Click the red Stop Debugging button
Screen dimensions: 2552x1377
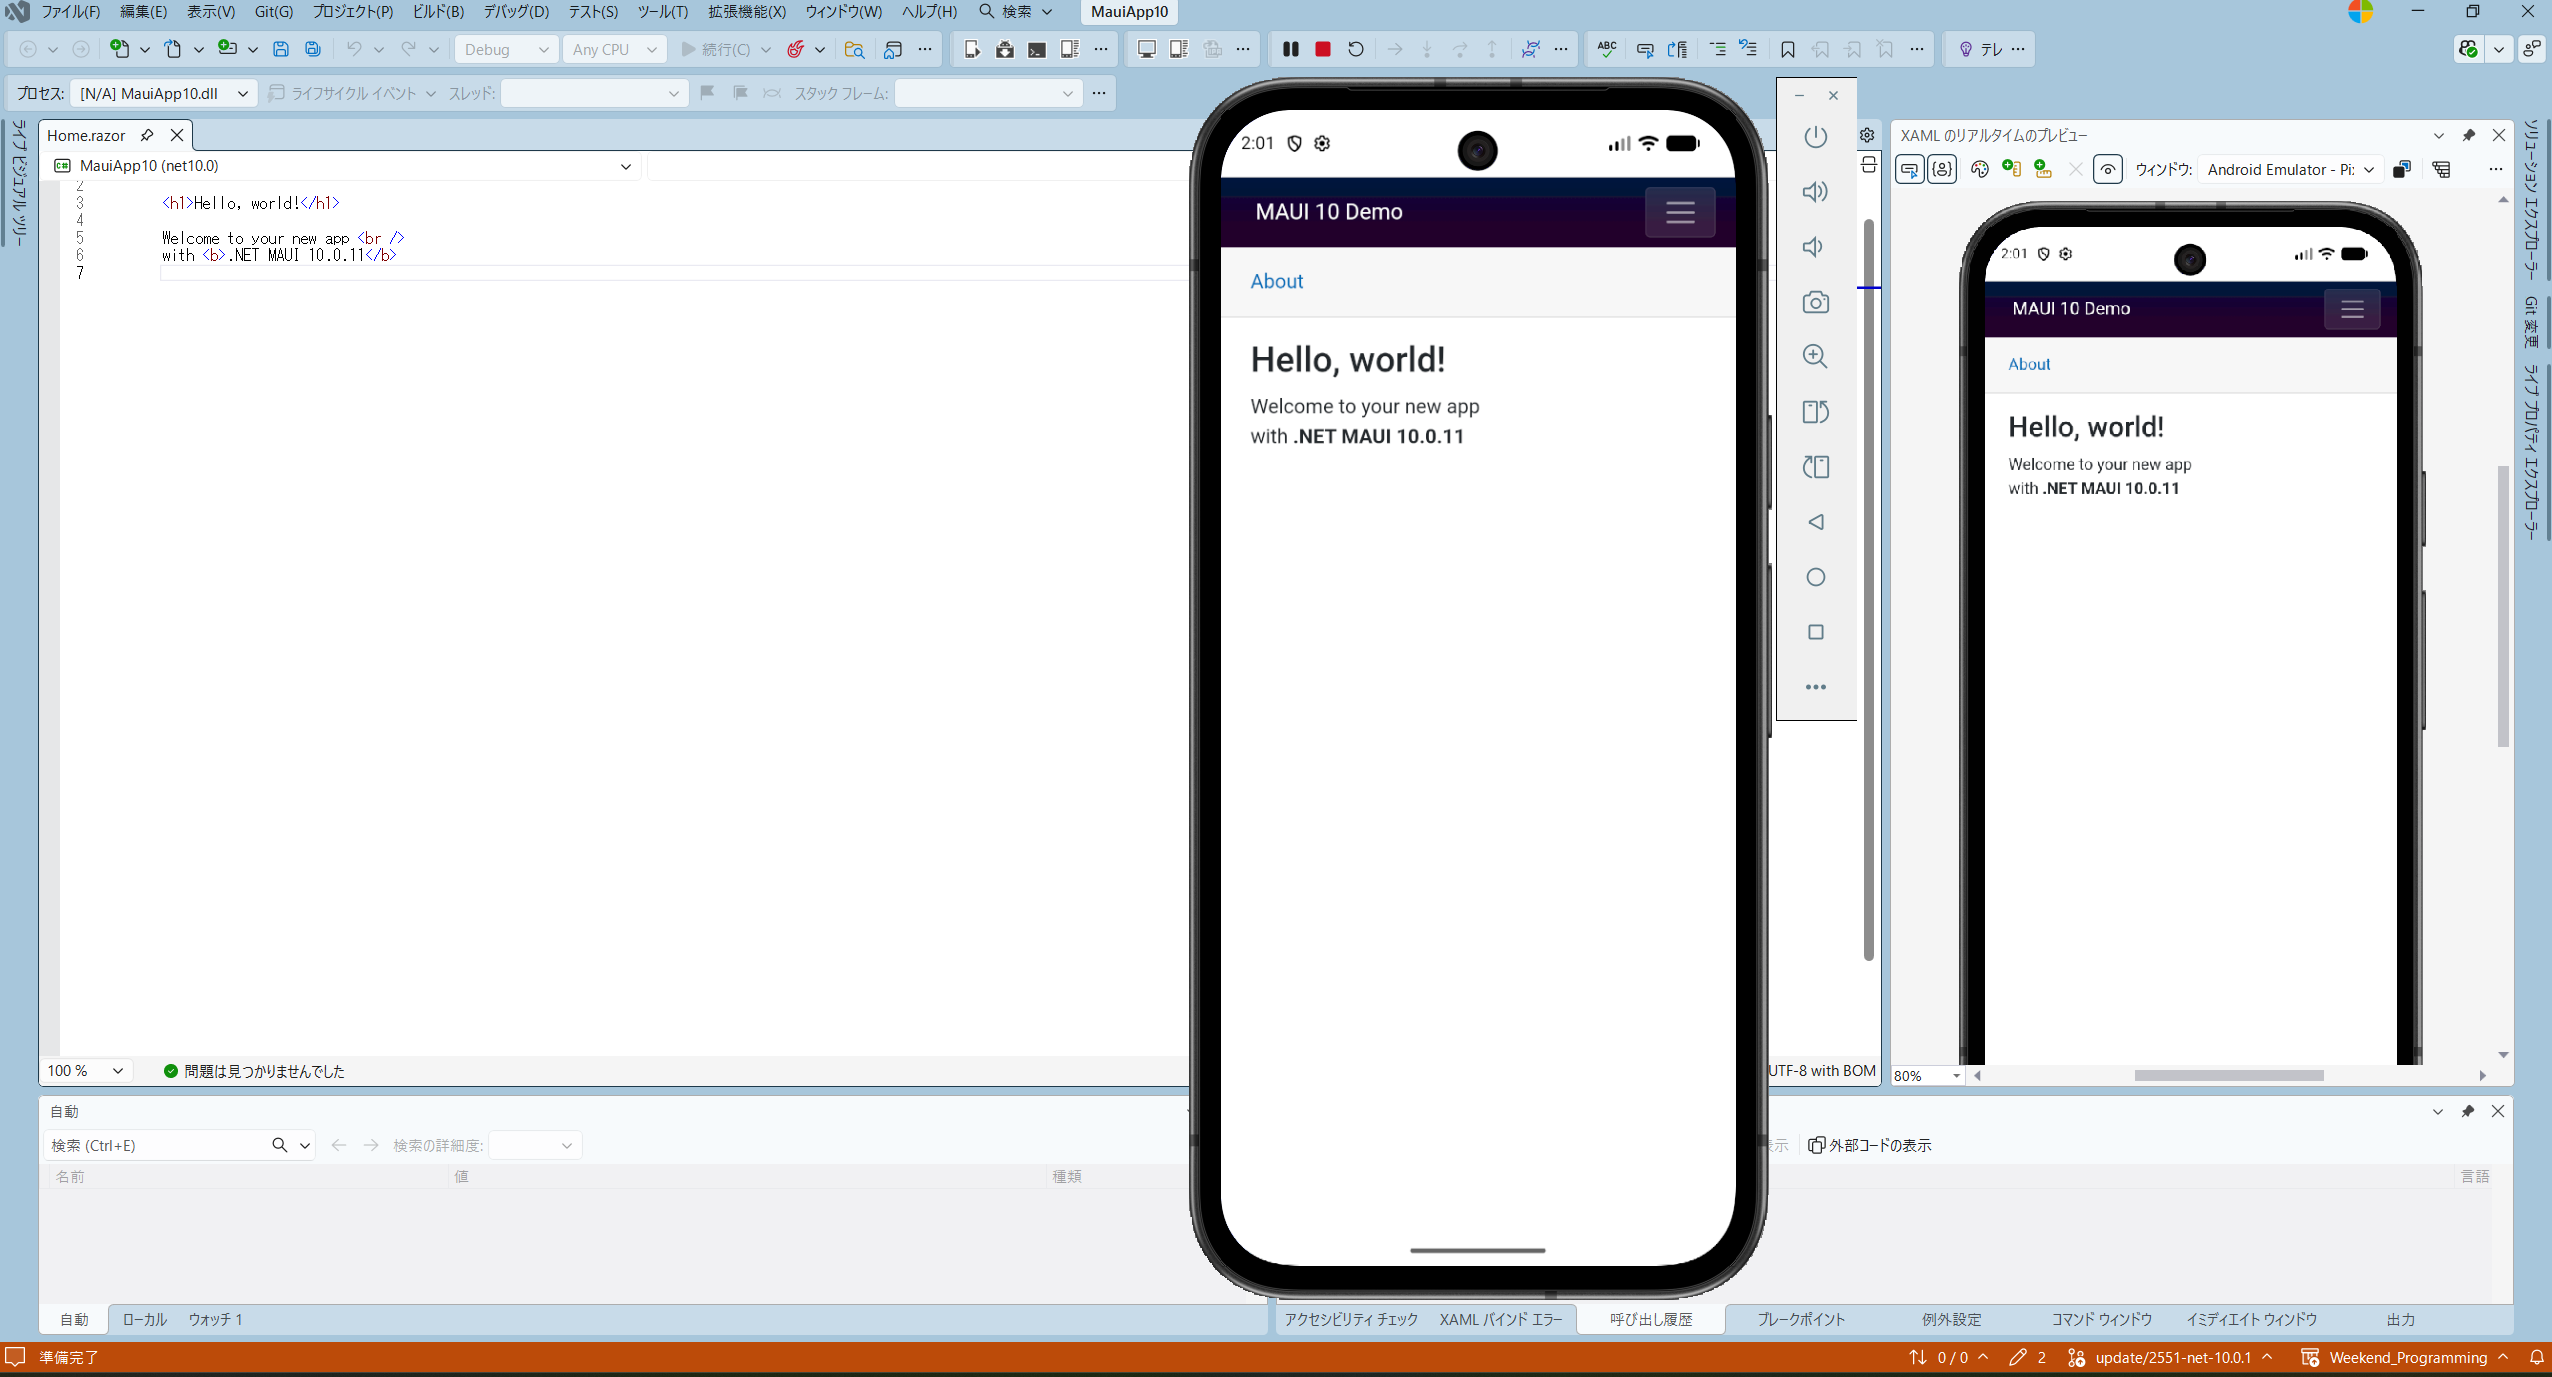coord(1323,49)
